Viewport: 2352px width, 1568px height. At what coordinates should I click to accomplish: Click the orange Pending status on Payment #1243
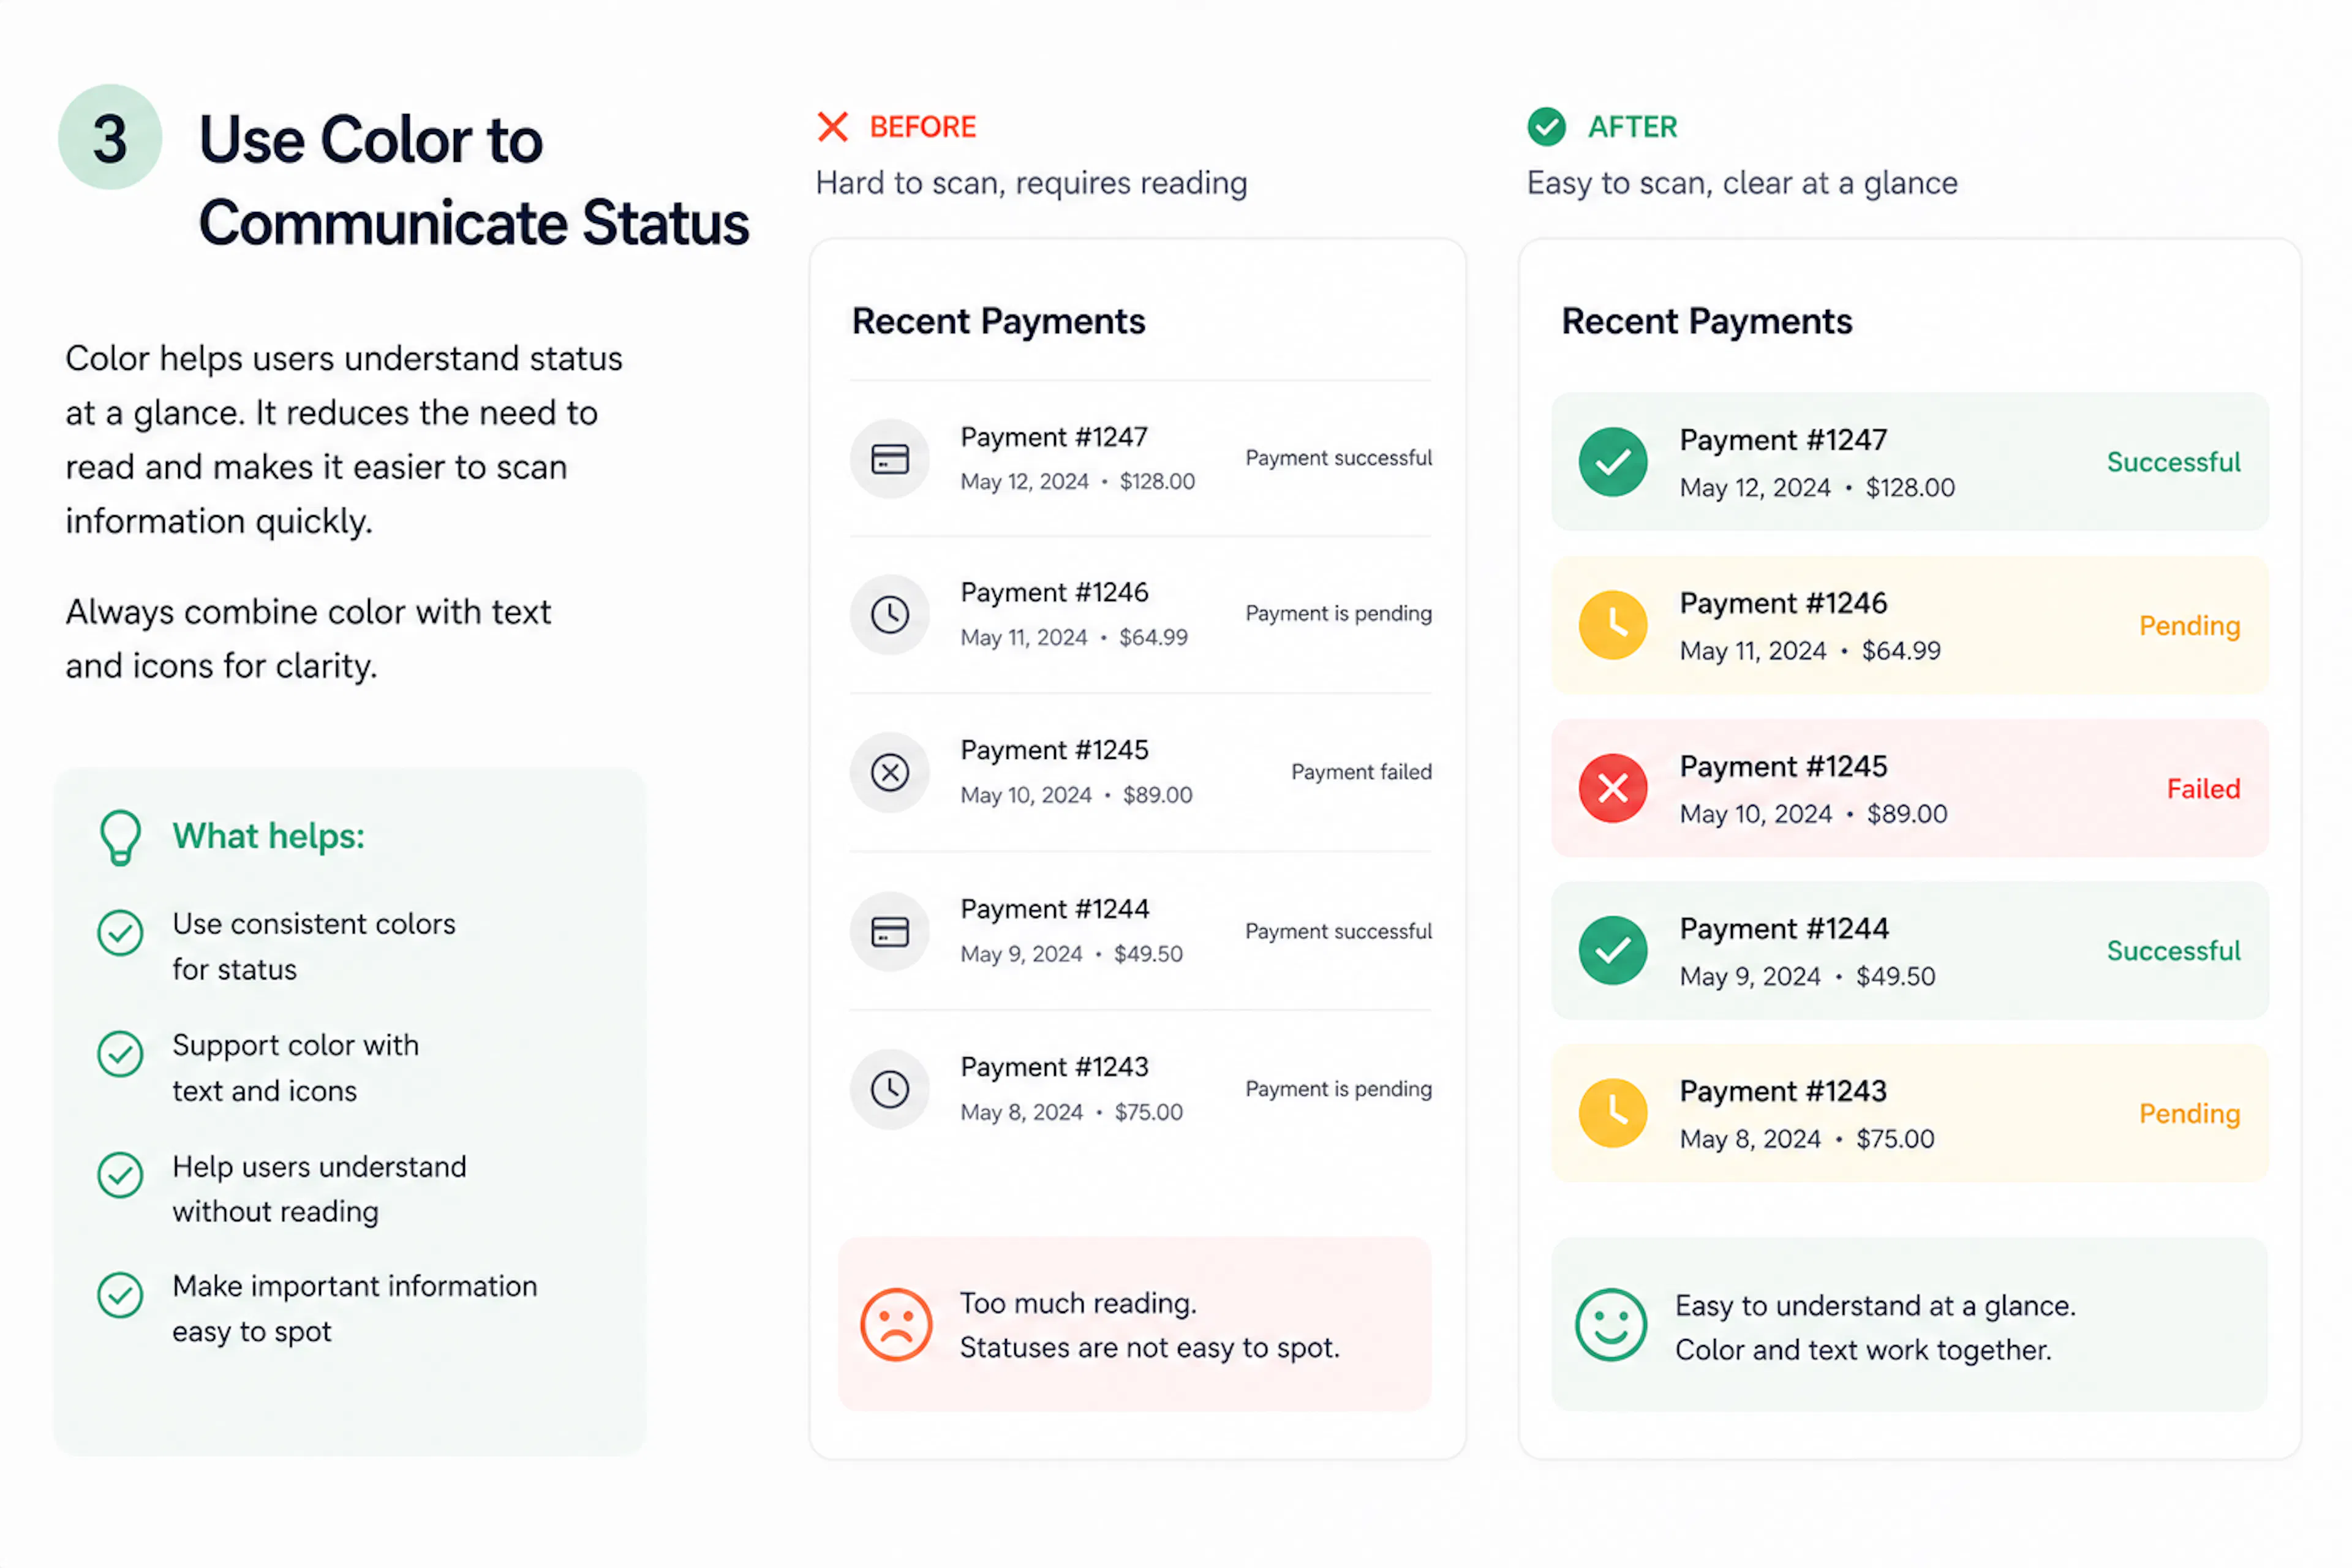[x=2189, y=1114]
